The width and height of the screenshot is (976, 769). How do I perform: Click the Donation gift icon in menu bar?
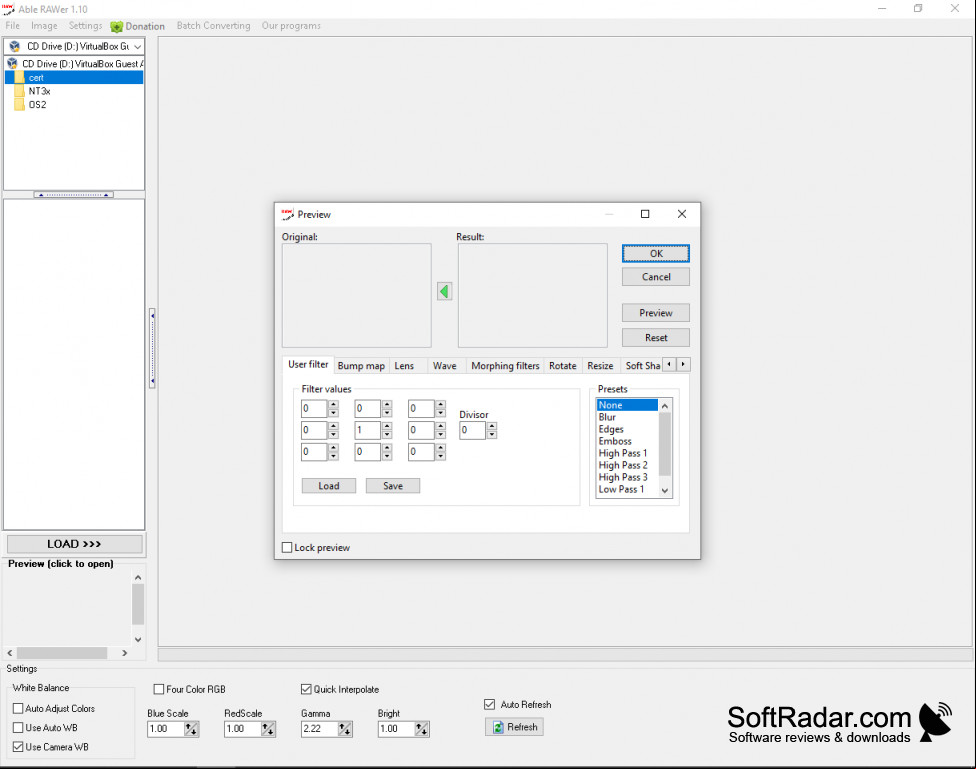click(x=116, y=27)
